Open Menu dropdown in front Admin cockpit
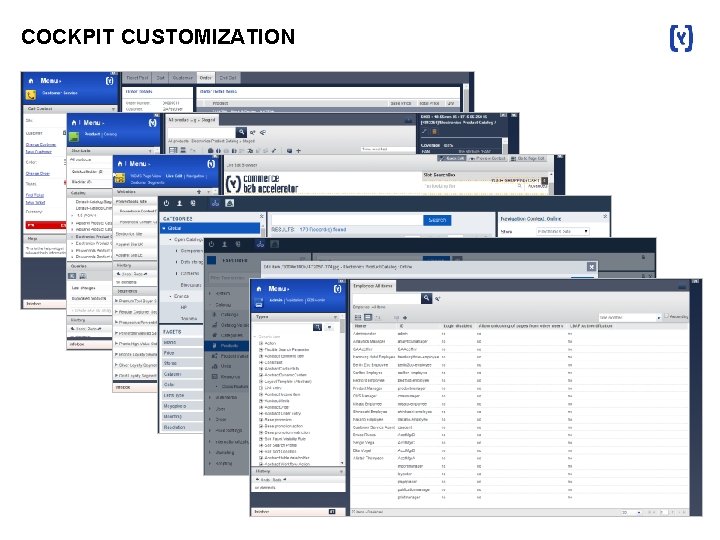This screenshot has height=540, width=720. 279,289
